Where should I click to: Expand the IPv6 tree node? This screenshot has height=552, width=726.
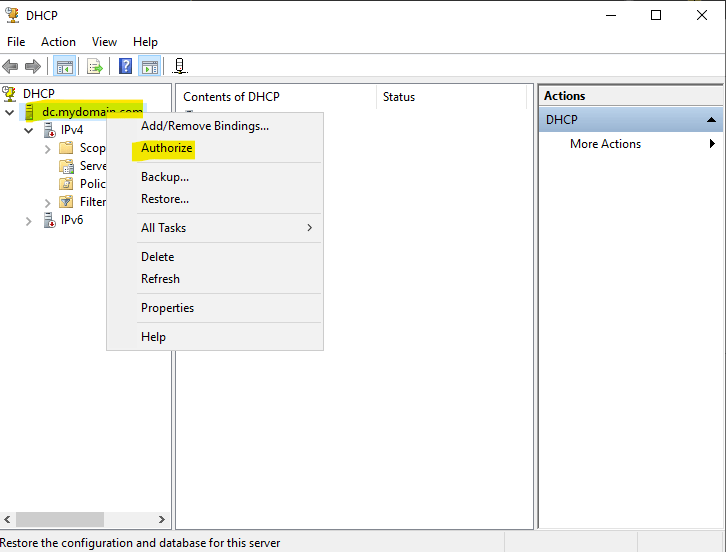point(29,220)
